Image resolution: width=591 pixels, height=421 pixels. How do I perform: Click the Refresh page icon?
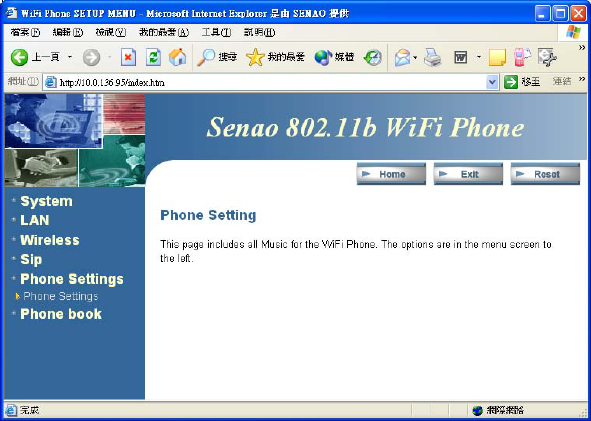pos(153,58)
